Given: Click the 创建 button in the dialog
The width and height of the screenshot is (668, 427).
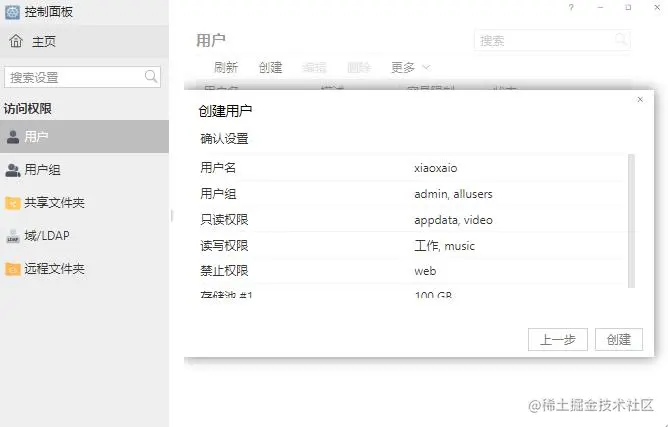Looking at the screenshot, I should pyautogui.click(x=619, y=340).
